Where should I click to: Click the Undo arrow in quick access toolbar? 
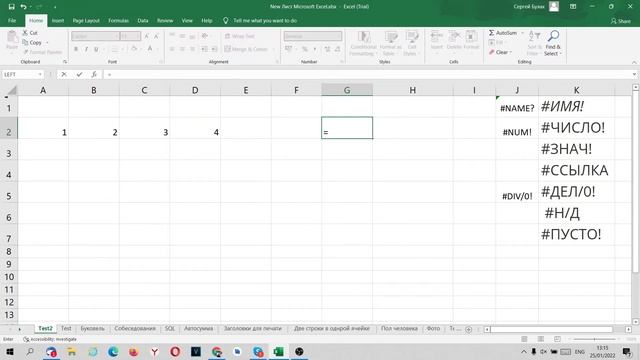[24, 7]
